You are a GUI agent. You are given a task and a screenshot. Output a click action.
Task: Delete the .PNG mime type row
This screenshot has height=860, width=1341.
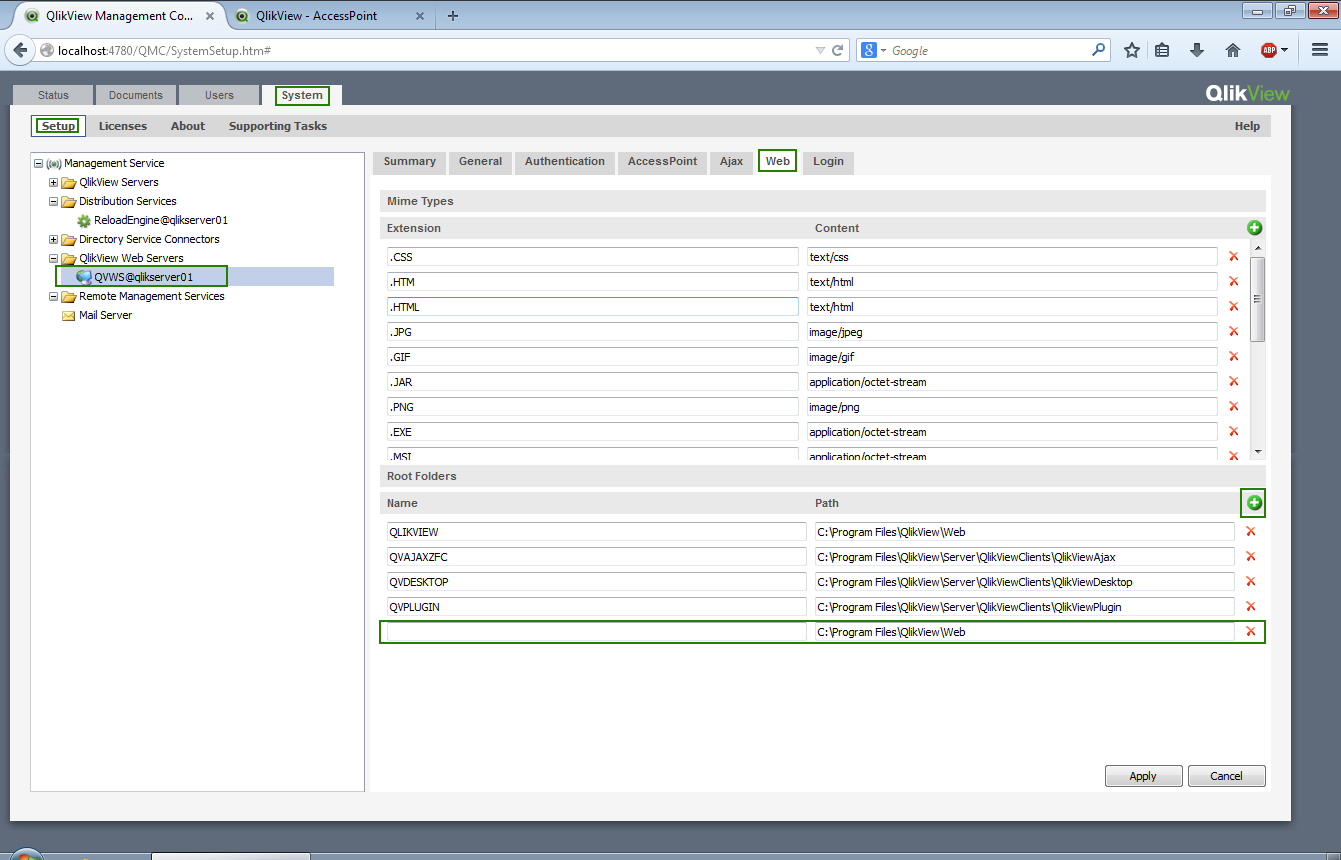(x=1233, y=407)
